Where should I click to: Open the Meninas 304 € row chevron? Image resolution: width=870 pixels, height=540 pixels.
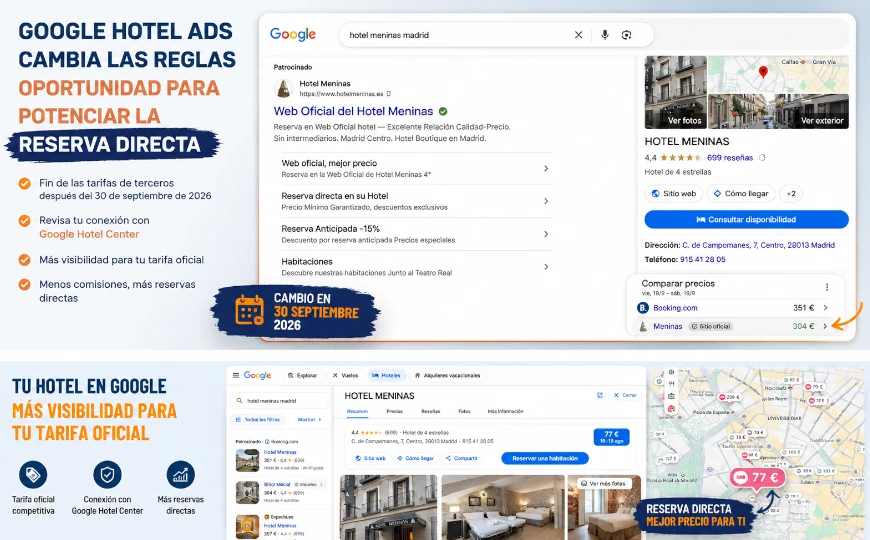[826, 326]
